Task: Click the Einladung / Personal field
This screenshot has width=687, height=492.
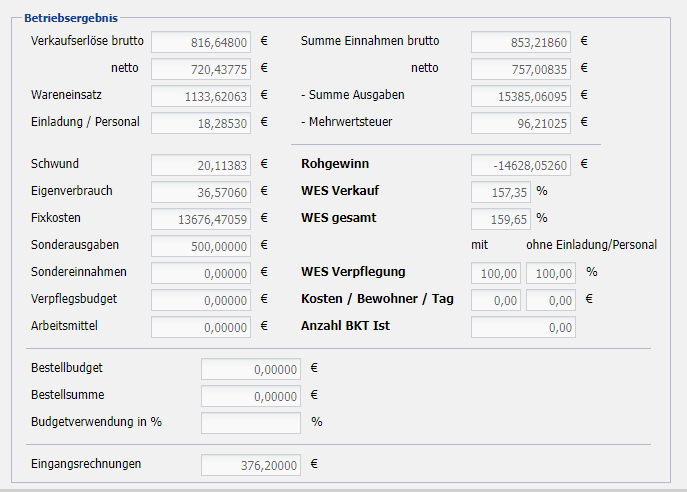Action: (x=200, y=123)
